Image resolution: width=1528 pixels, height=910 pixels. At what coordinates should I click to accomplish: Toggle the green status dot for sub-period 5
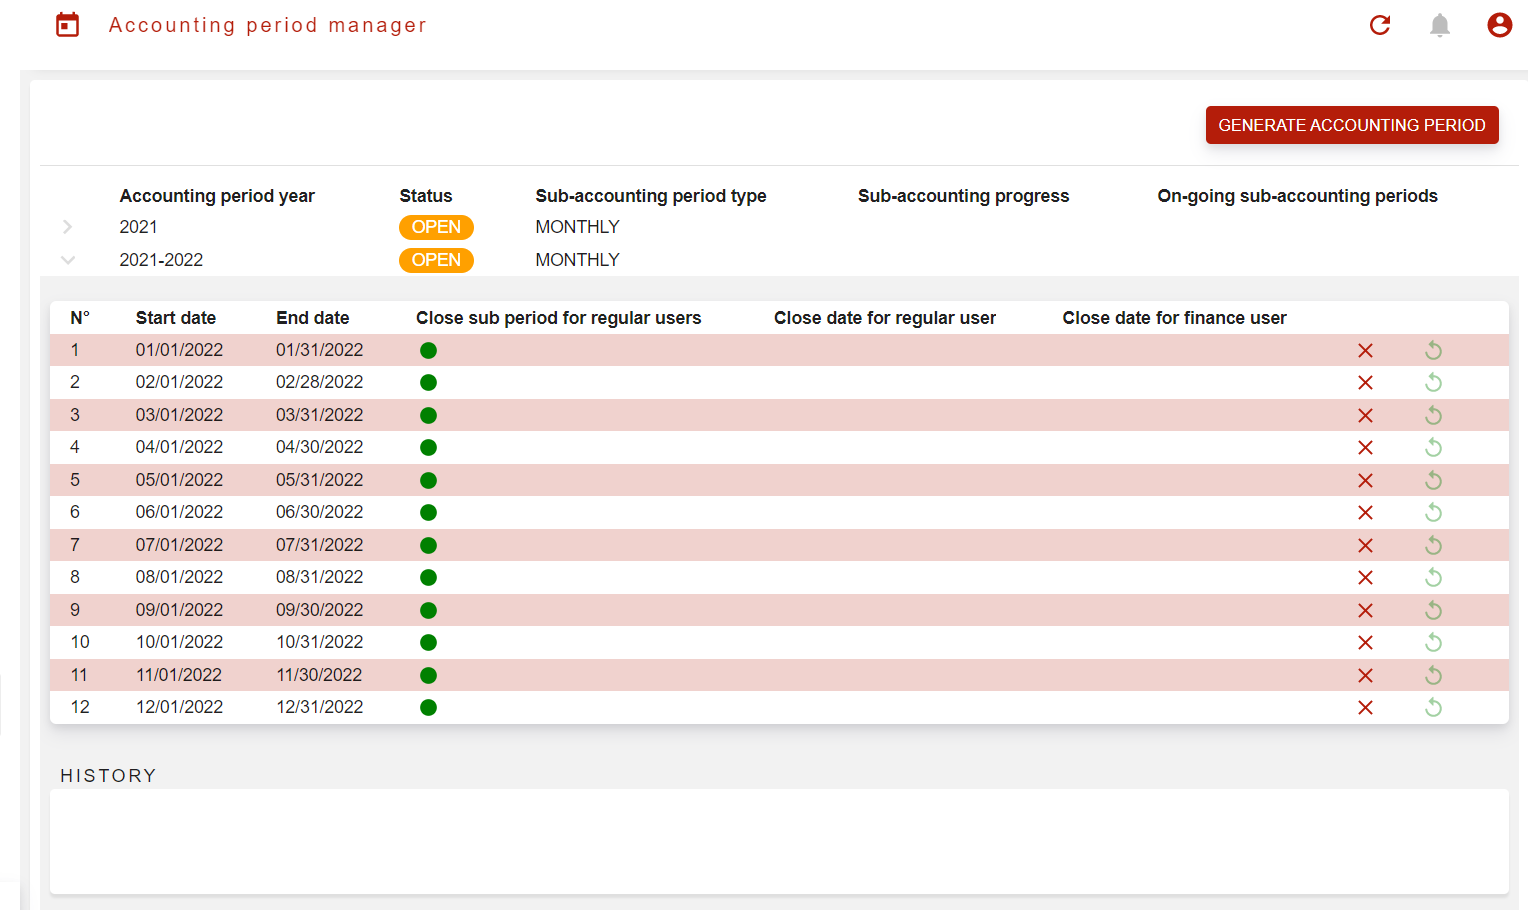click(x=428, y=481)
